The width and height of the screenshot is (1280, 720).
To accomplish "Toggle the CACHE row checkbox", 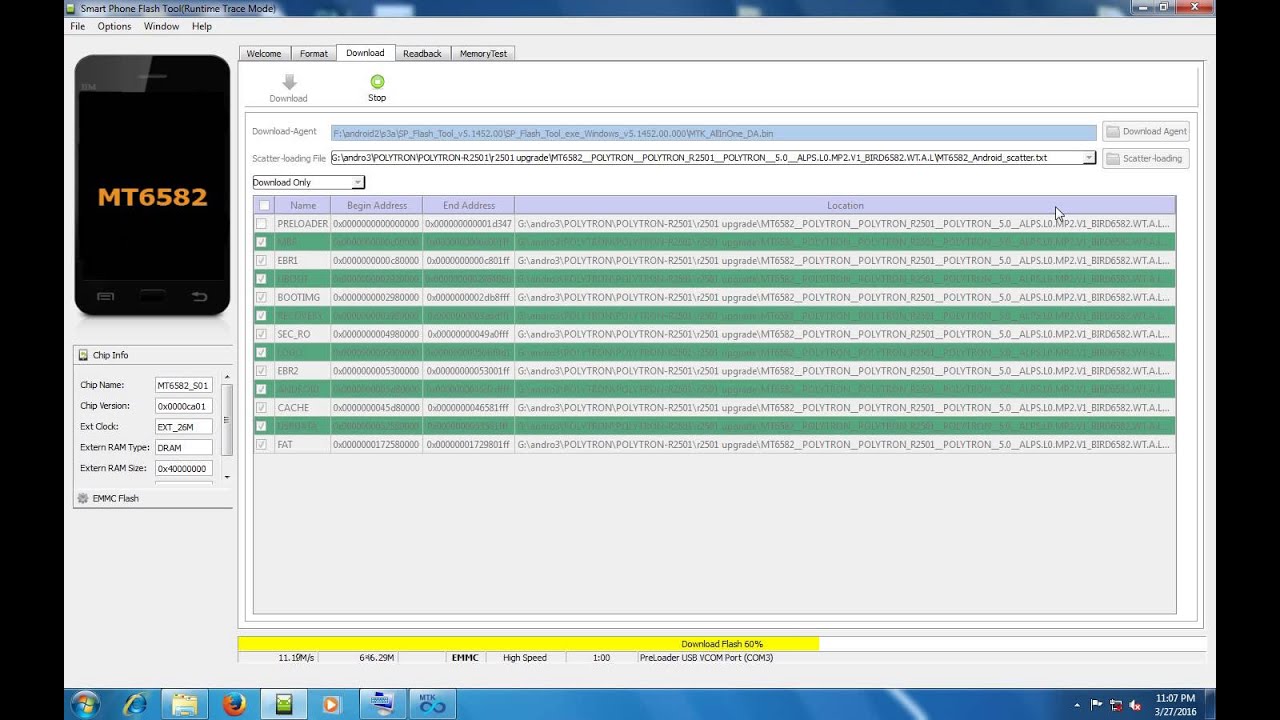I will pos(262,408).
